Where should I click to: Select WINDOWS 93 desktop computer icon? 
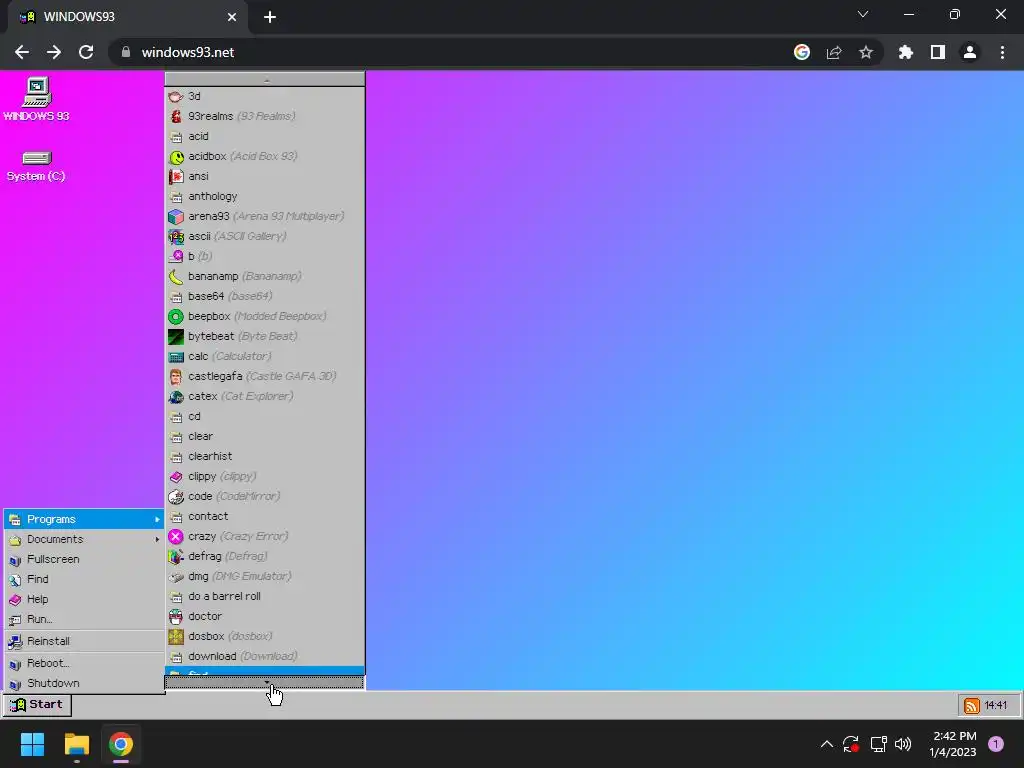(36, 99)
